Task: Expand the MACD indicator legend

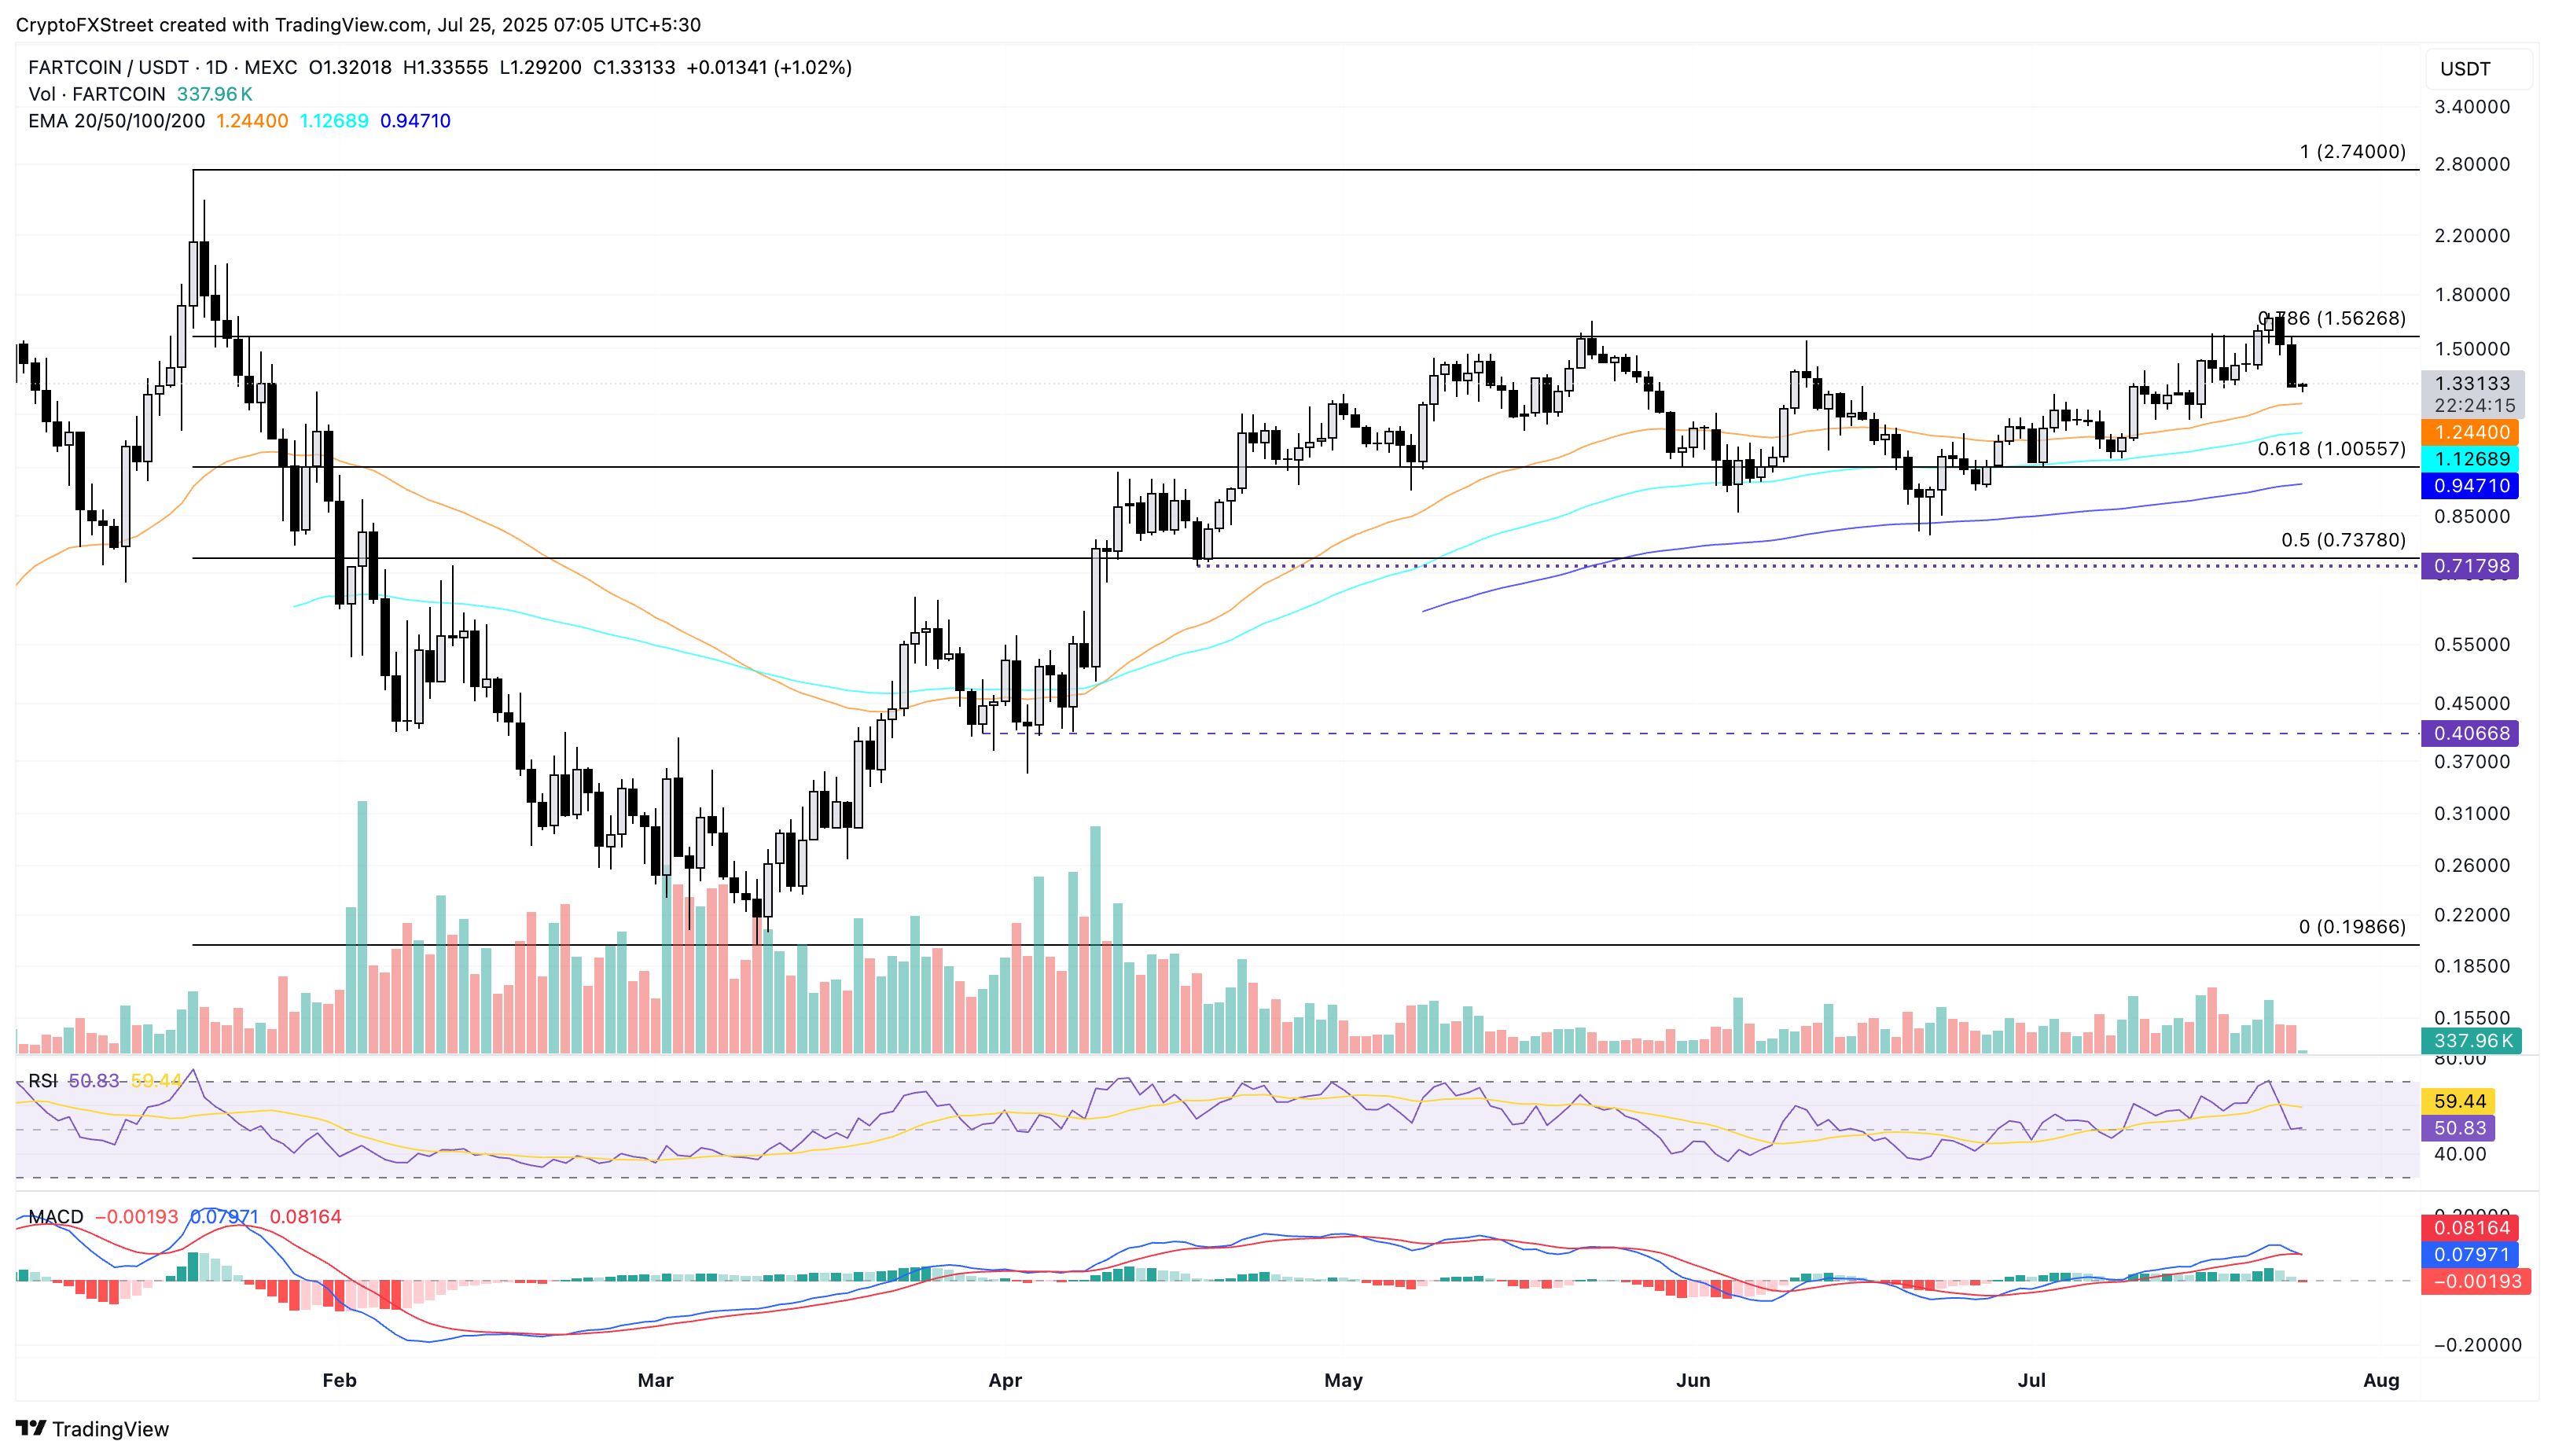Action: point(55,1217)
